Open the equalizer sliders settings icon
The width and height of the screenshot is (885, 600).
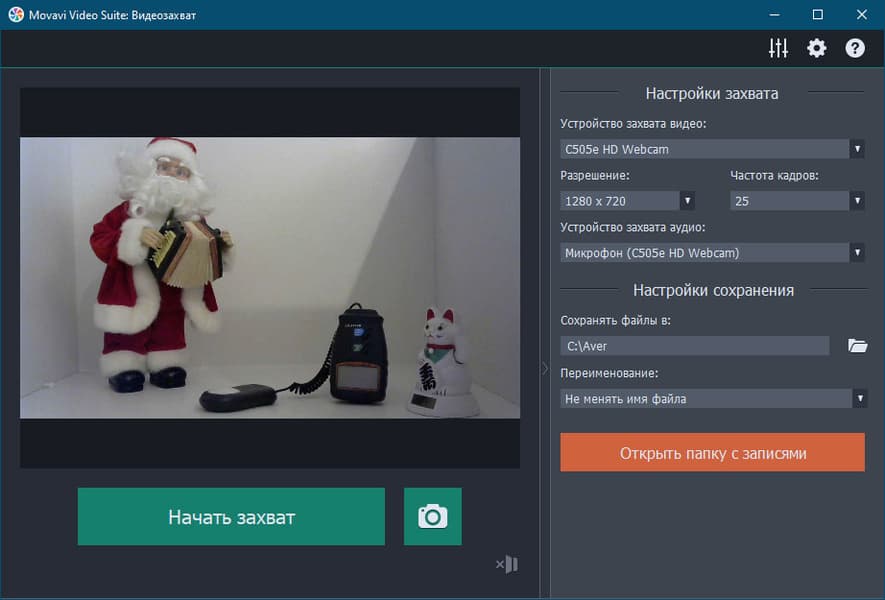(778, 49)
